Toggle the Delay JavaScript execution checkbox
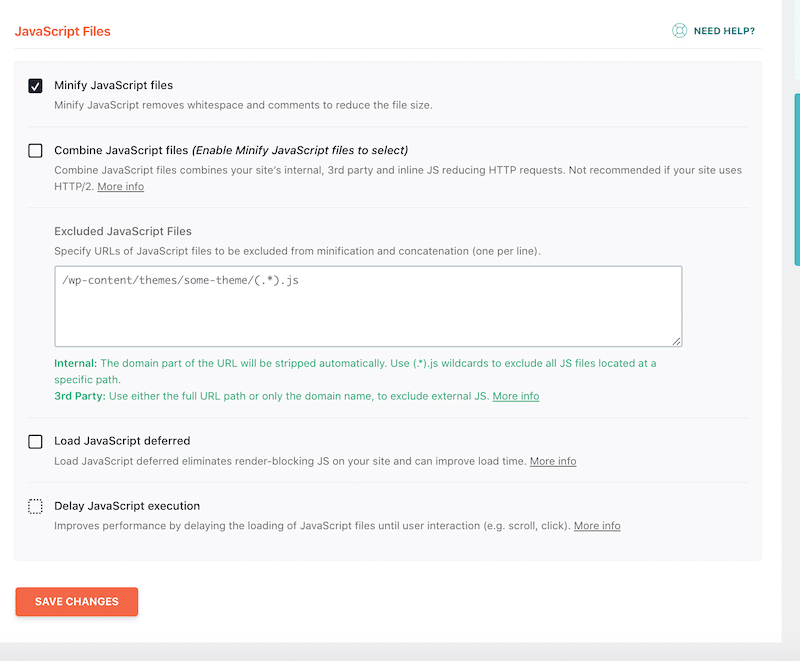 pos(36,506)
